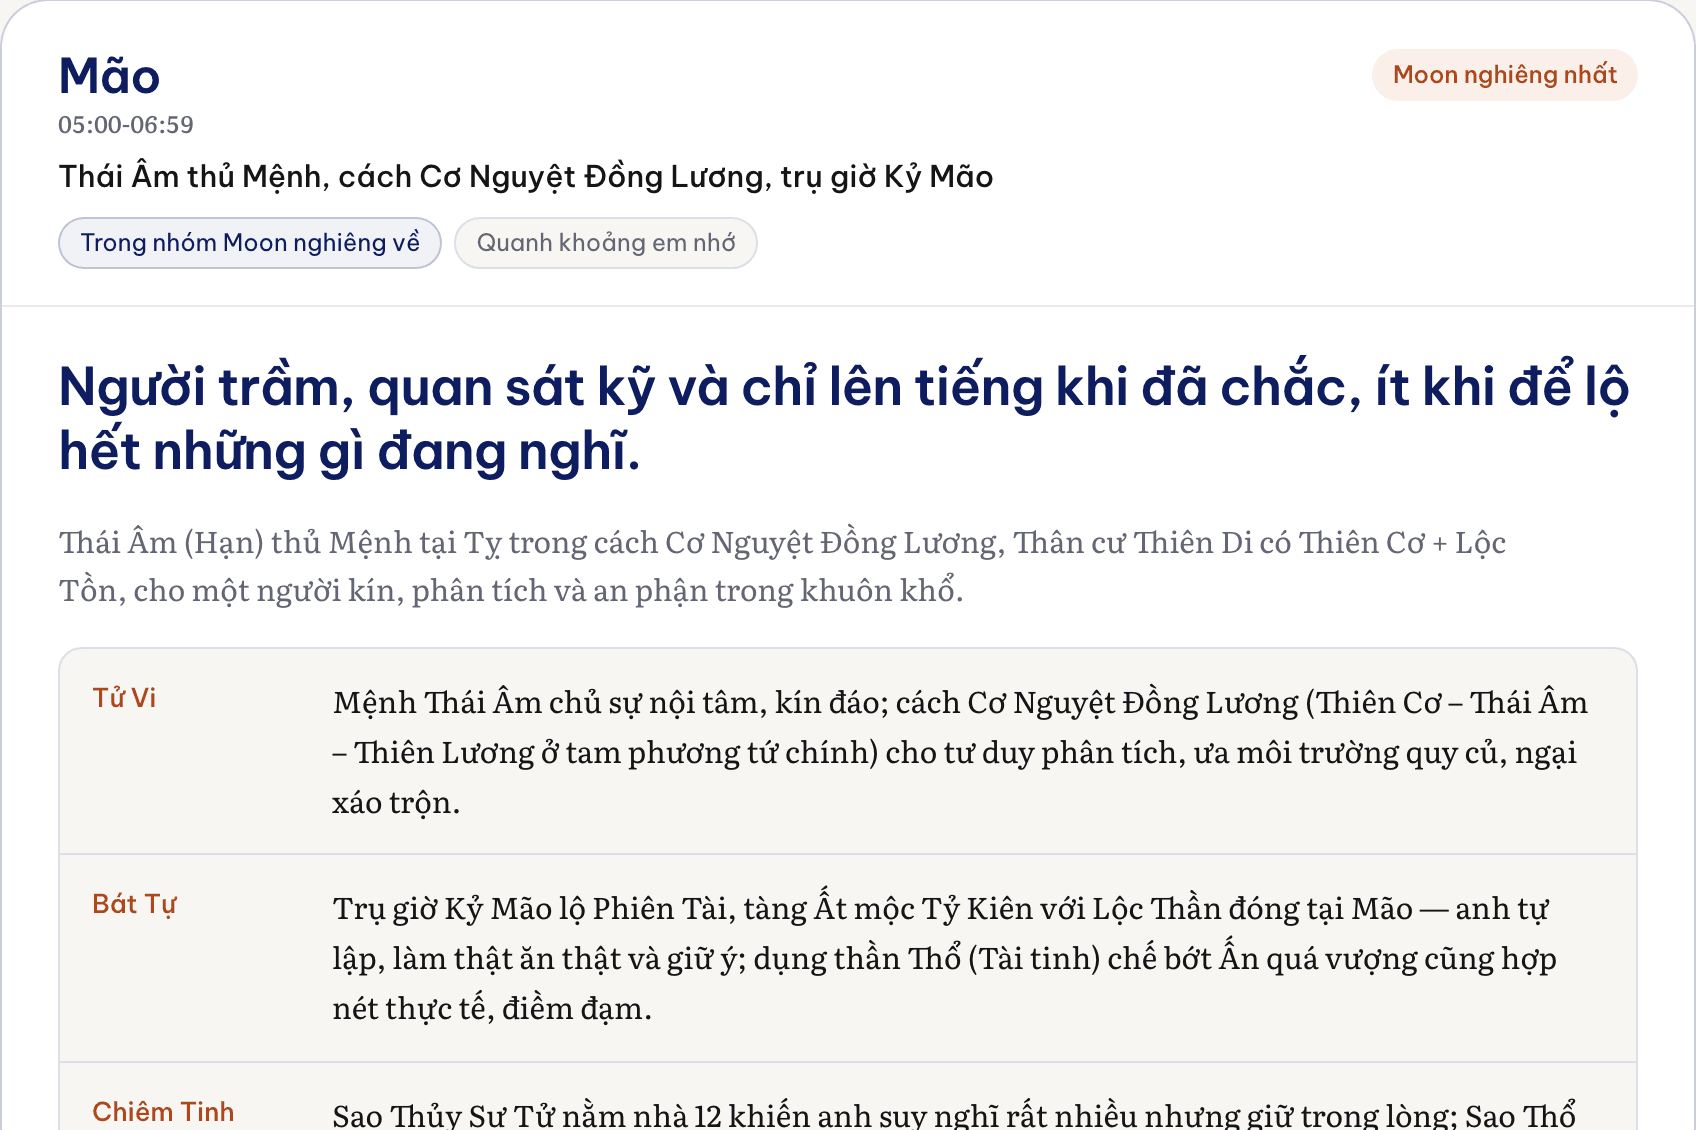Click the "Moon nghiêng nhất" badge
This screenshot has width=1696, height=1130.
(1504, 75)
